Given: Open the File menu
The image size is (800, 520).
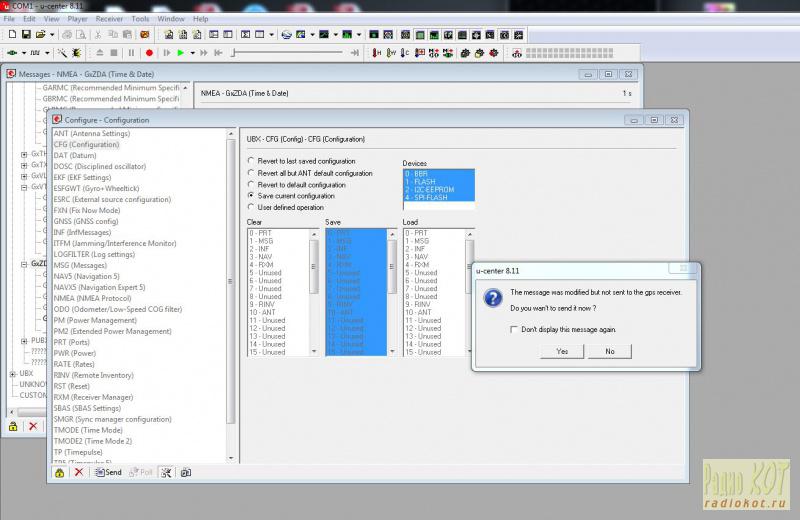Looking at the screenshot, I should (x=9, y=19).
